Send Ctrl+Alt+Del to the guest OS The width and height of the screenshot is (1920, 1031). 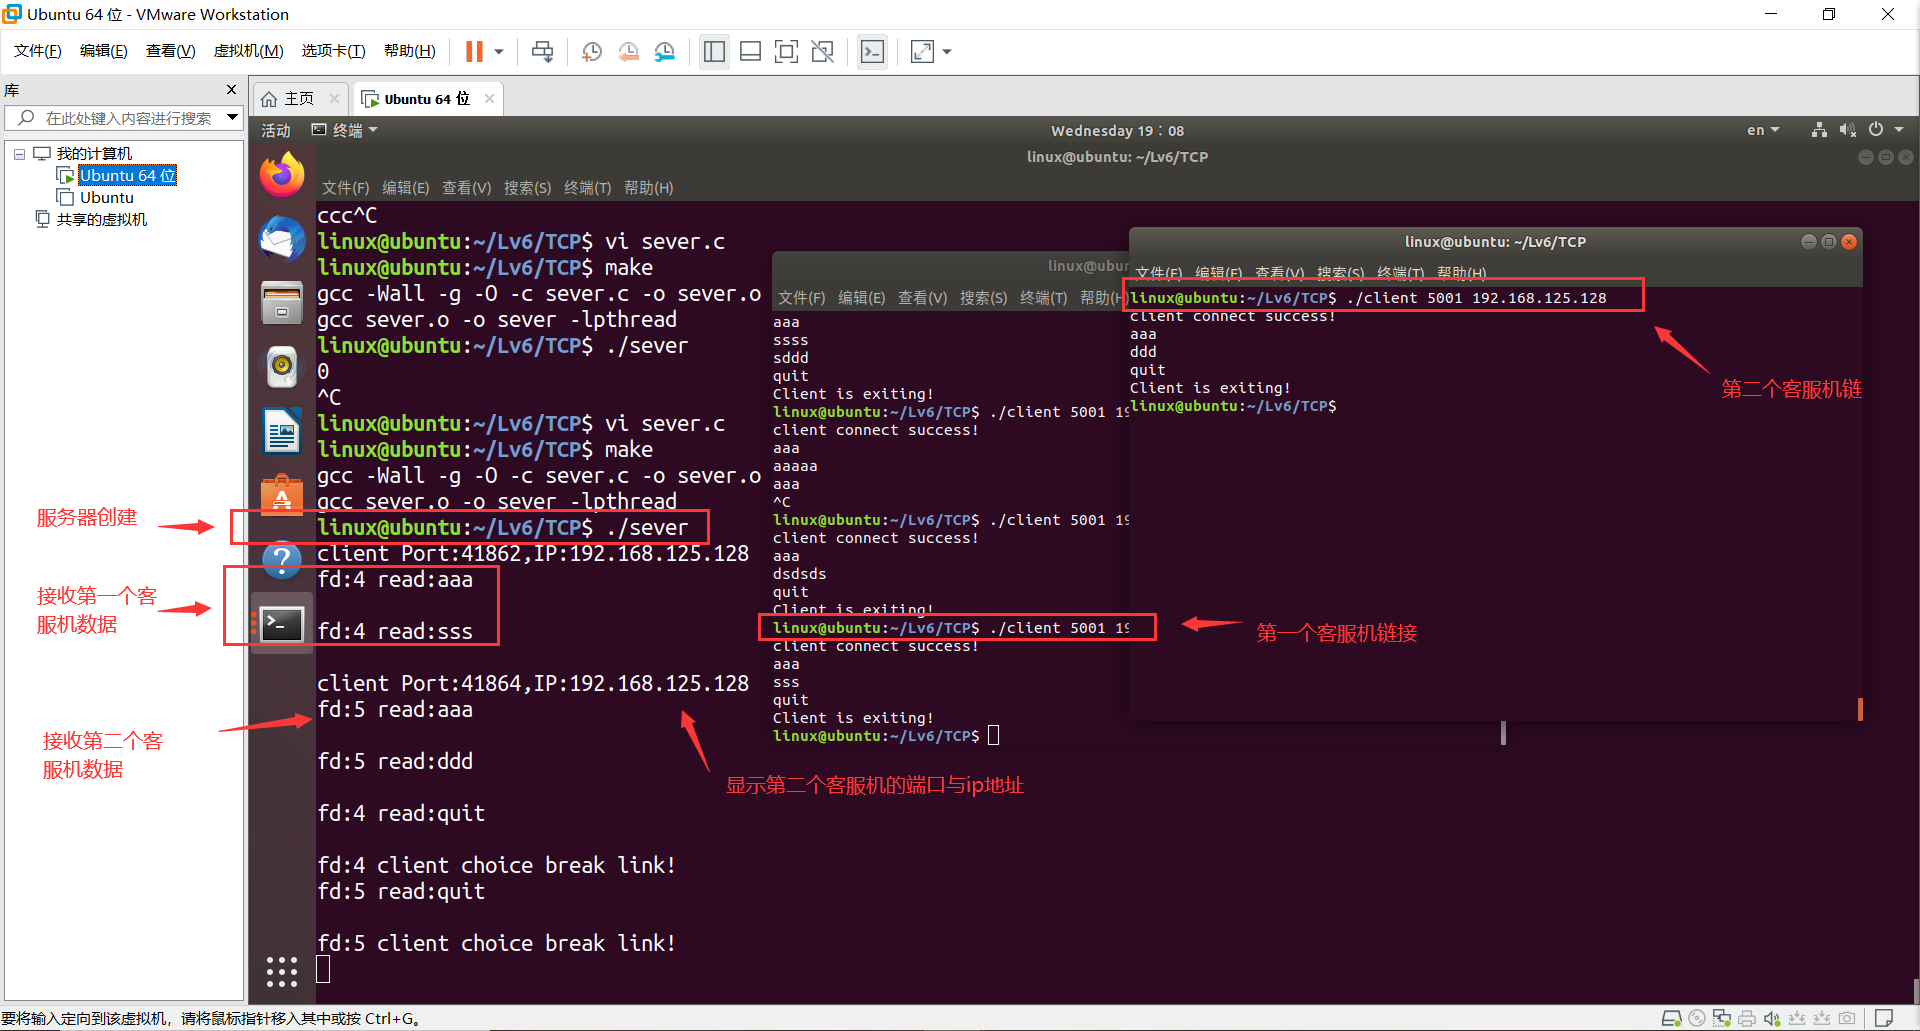[x=542, y=51]
